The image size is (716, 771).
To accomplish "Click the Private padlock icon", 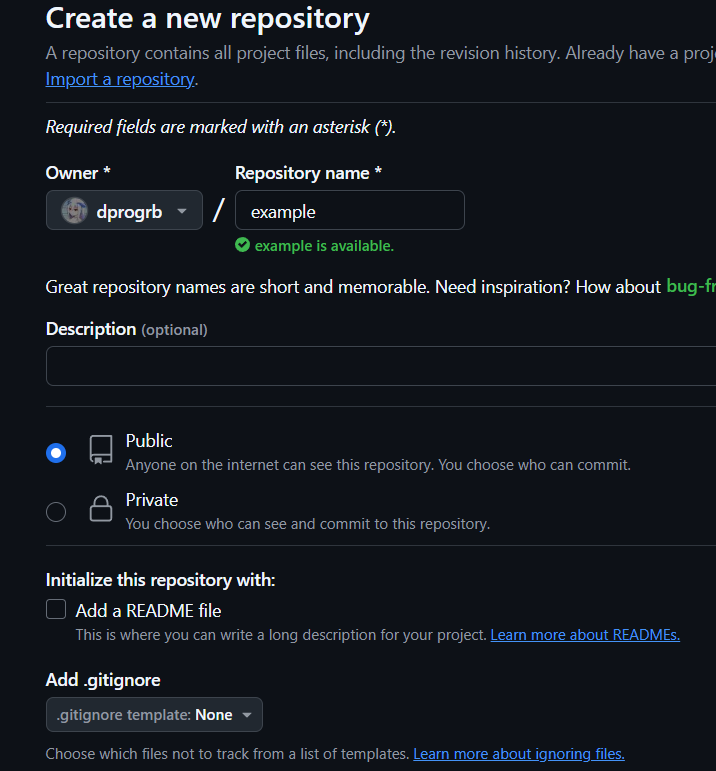I will 101,508.
